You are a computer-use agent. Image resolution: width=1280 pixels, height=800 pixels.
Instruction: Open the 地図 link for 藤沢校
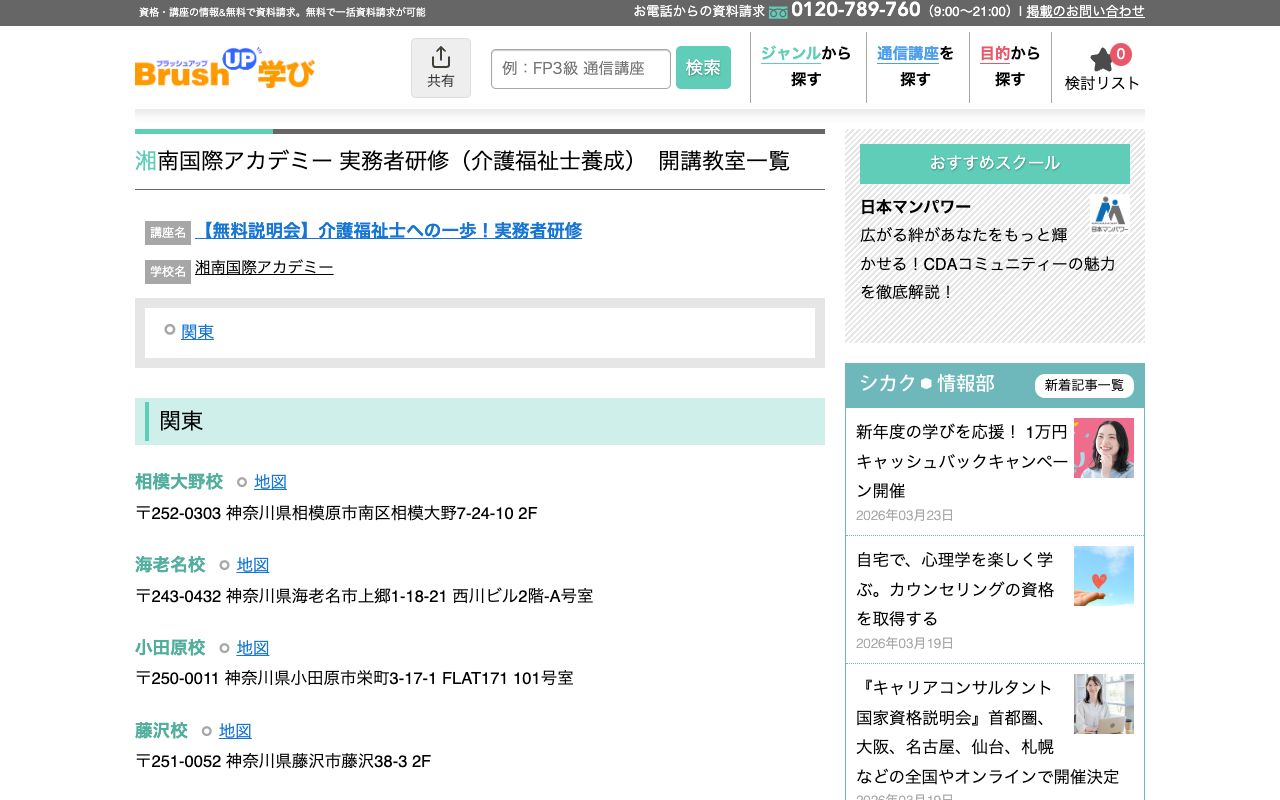tap(235, 731)
